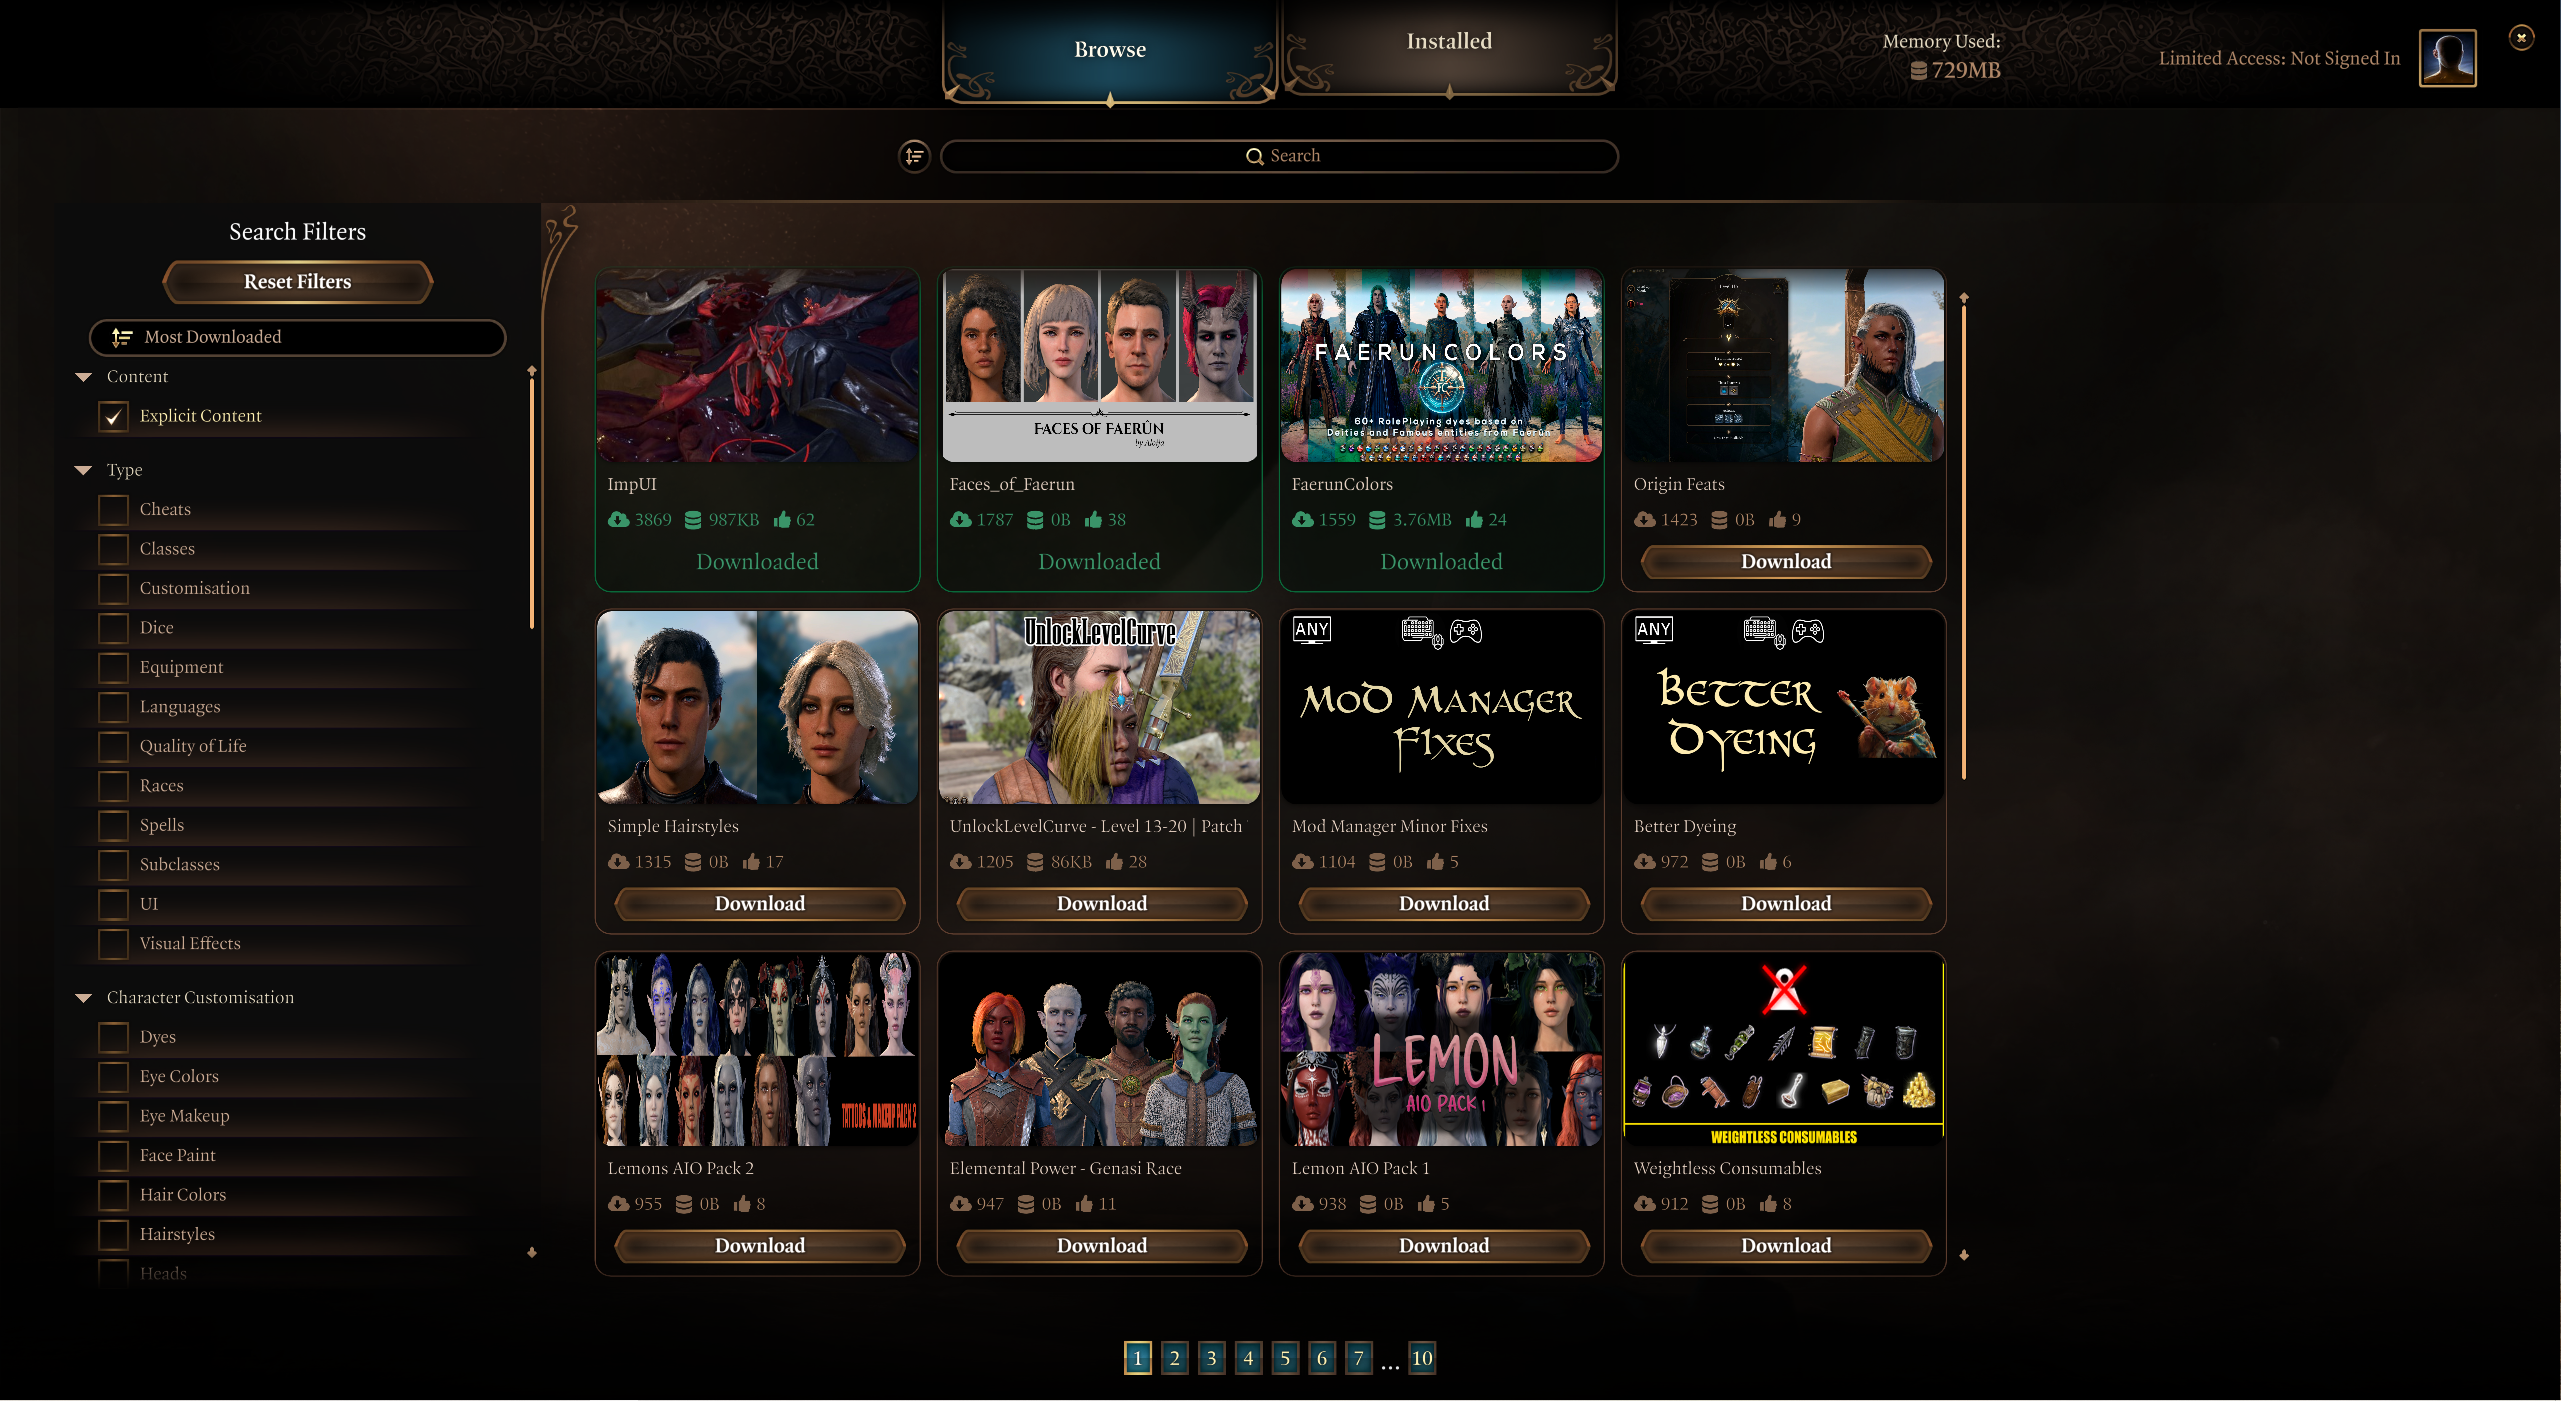Expand the Type filter section
The width and height of the screenshot is (2561, 1401).
tap(88, 468)
